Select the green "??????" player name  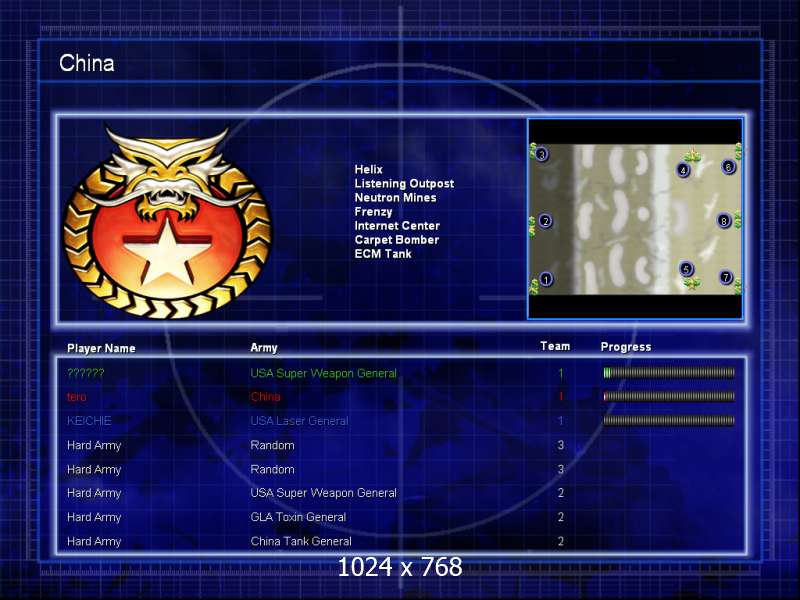coord(85,373)
